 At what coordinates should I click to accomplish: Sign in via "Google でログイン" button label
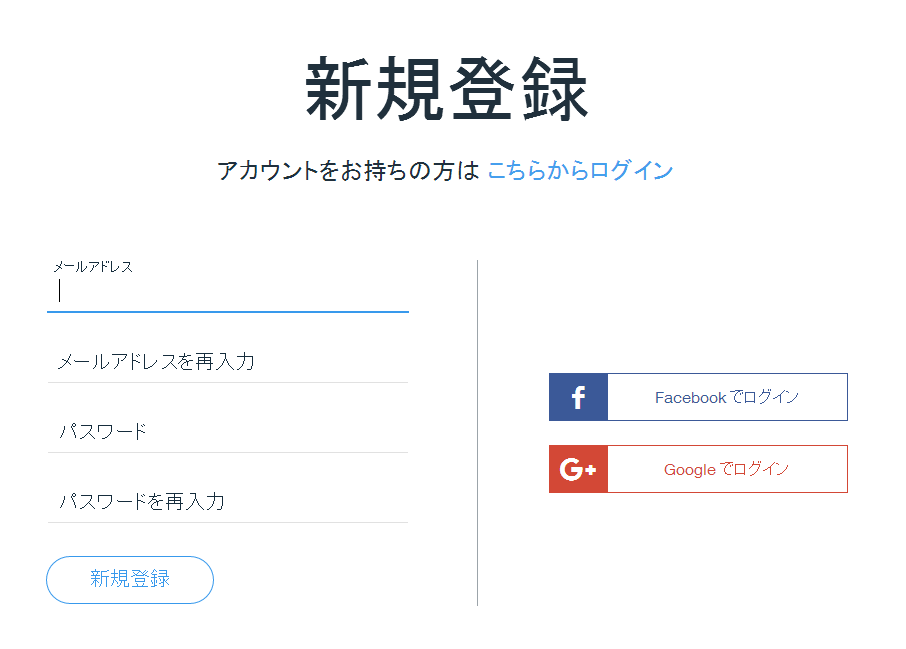726,469
